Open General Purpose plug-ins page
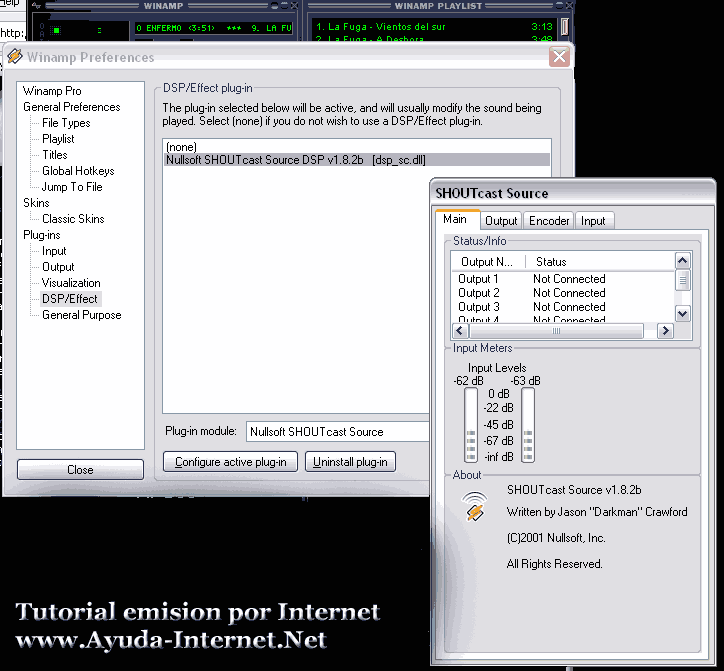Screen dimensions: 724x671 [82, 315]
